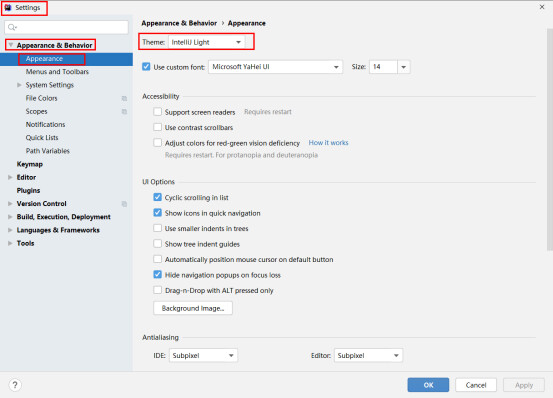Open the font Size dropdown arrow
The width and height of the screenshot is (553, 398).
point(403,67)
